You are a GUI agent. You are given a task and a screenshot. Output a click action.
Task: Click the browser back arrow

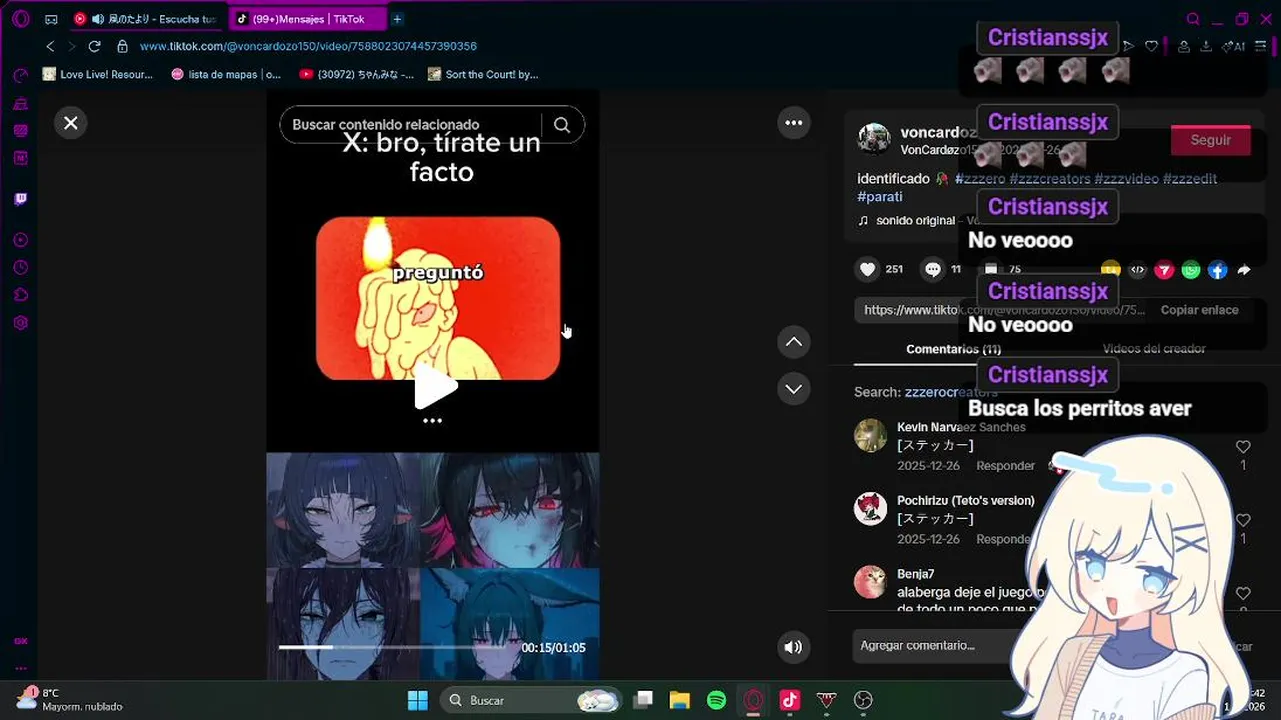pyautogui.click(x=50, y=46)
